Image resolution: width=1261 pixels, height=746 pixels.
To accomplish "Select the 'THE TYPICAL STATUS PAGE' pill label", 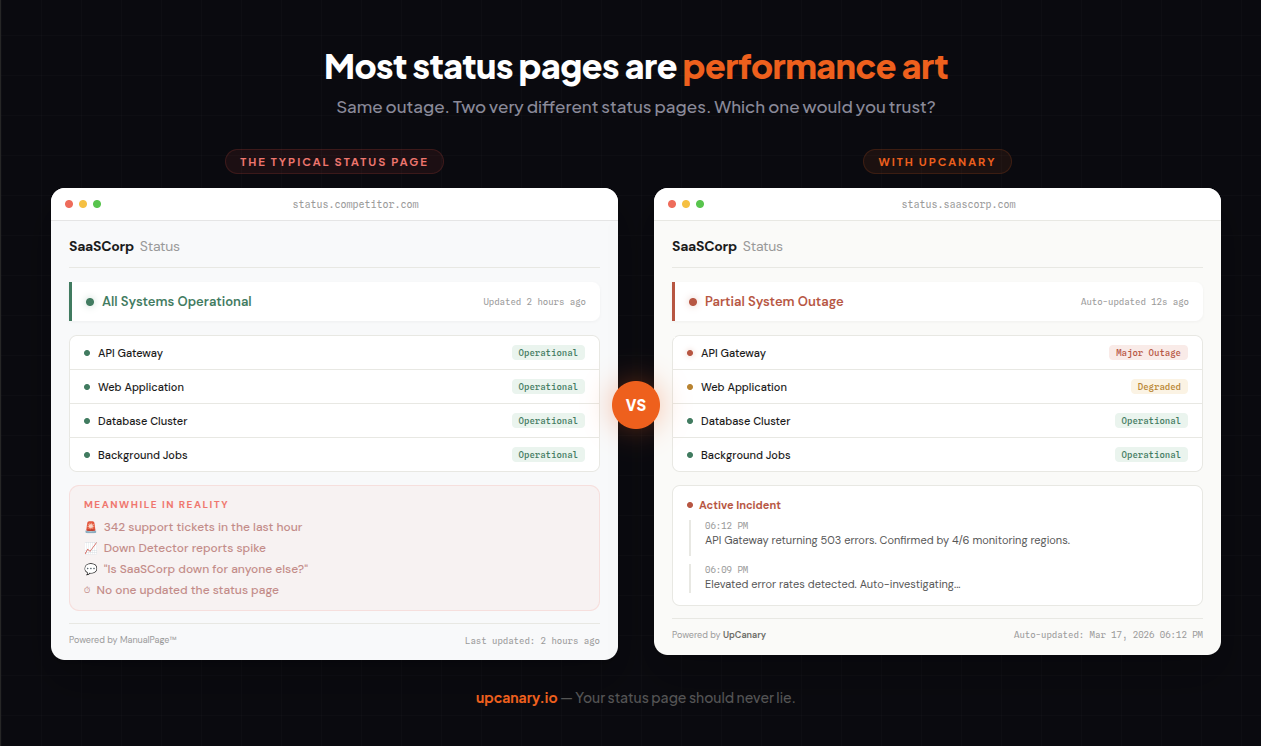I will click(x=334, y=161).
